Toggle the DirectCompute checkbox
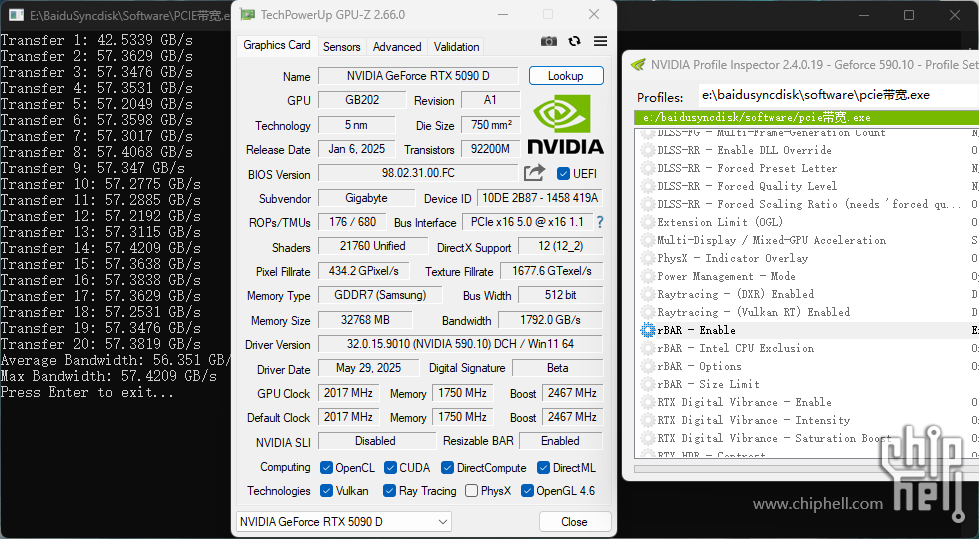Image resolution: width=979 pixels, height=539 pixels. coord(447,467)
